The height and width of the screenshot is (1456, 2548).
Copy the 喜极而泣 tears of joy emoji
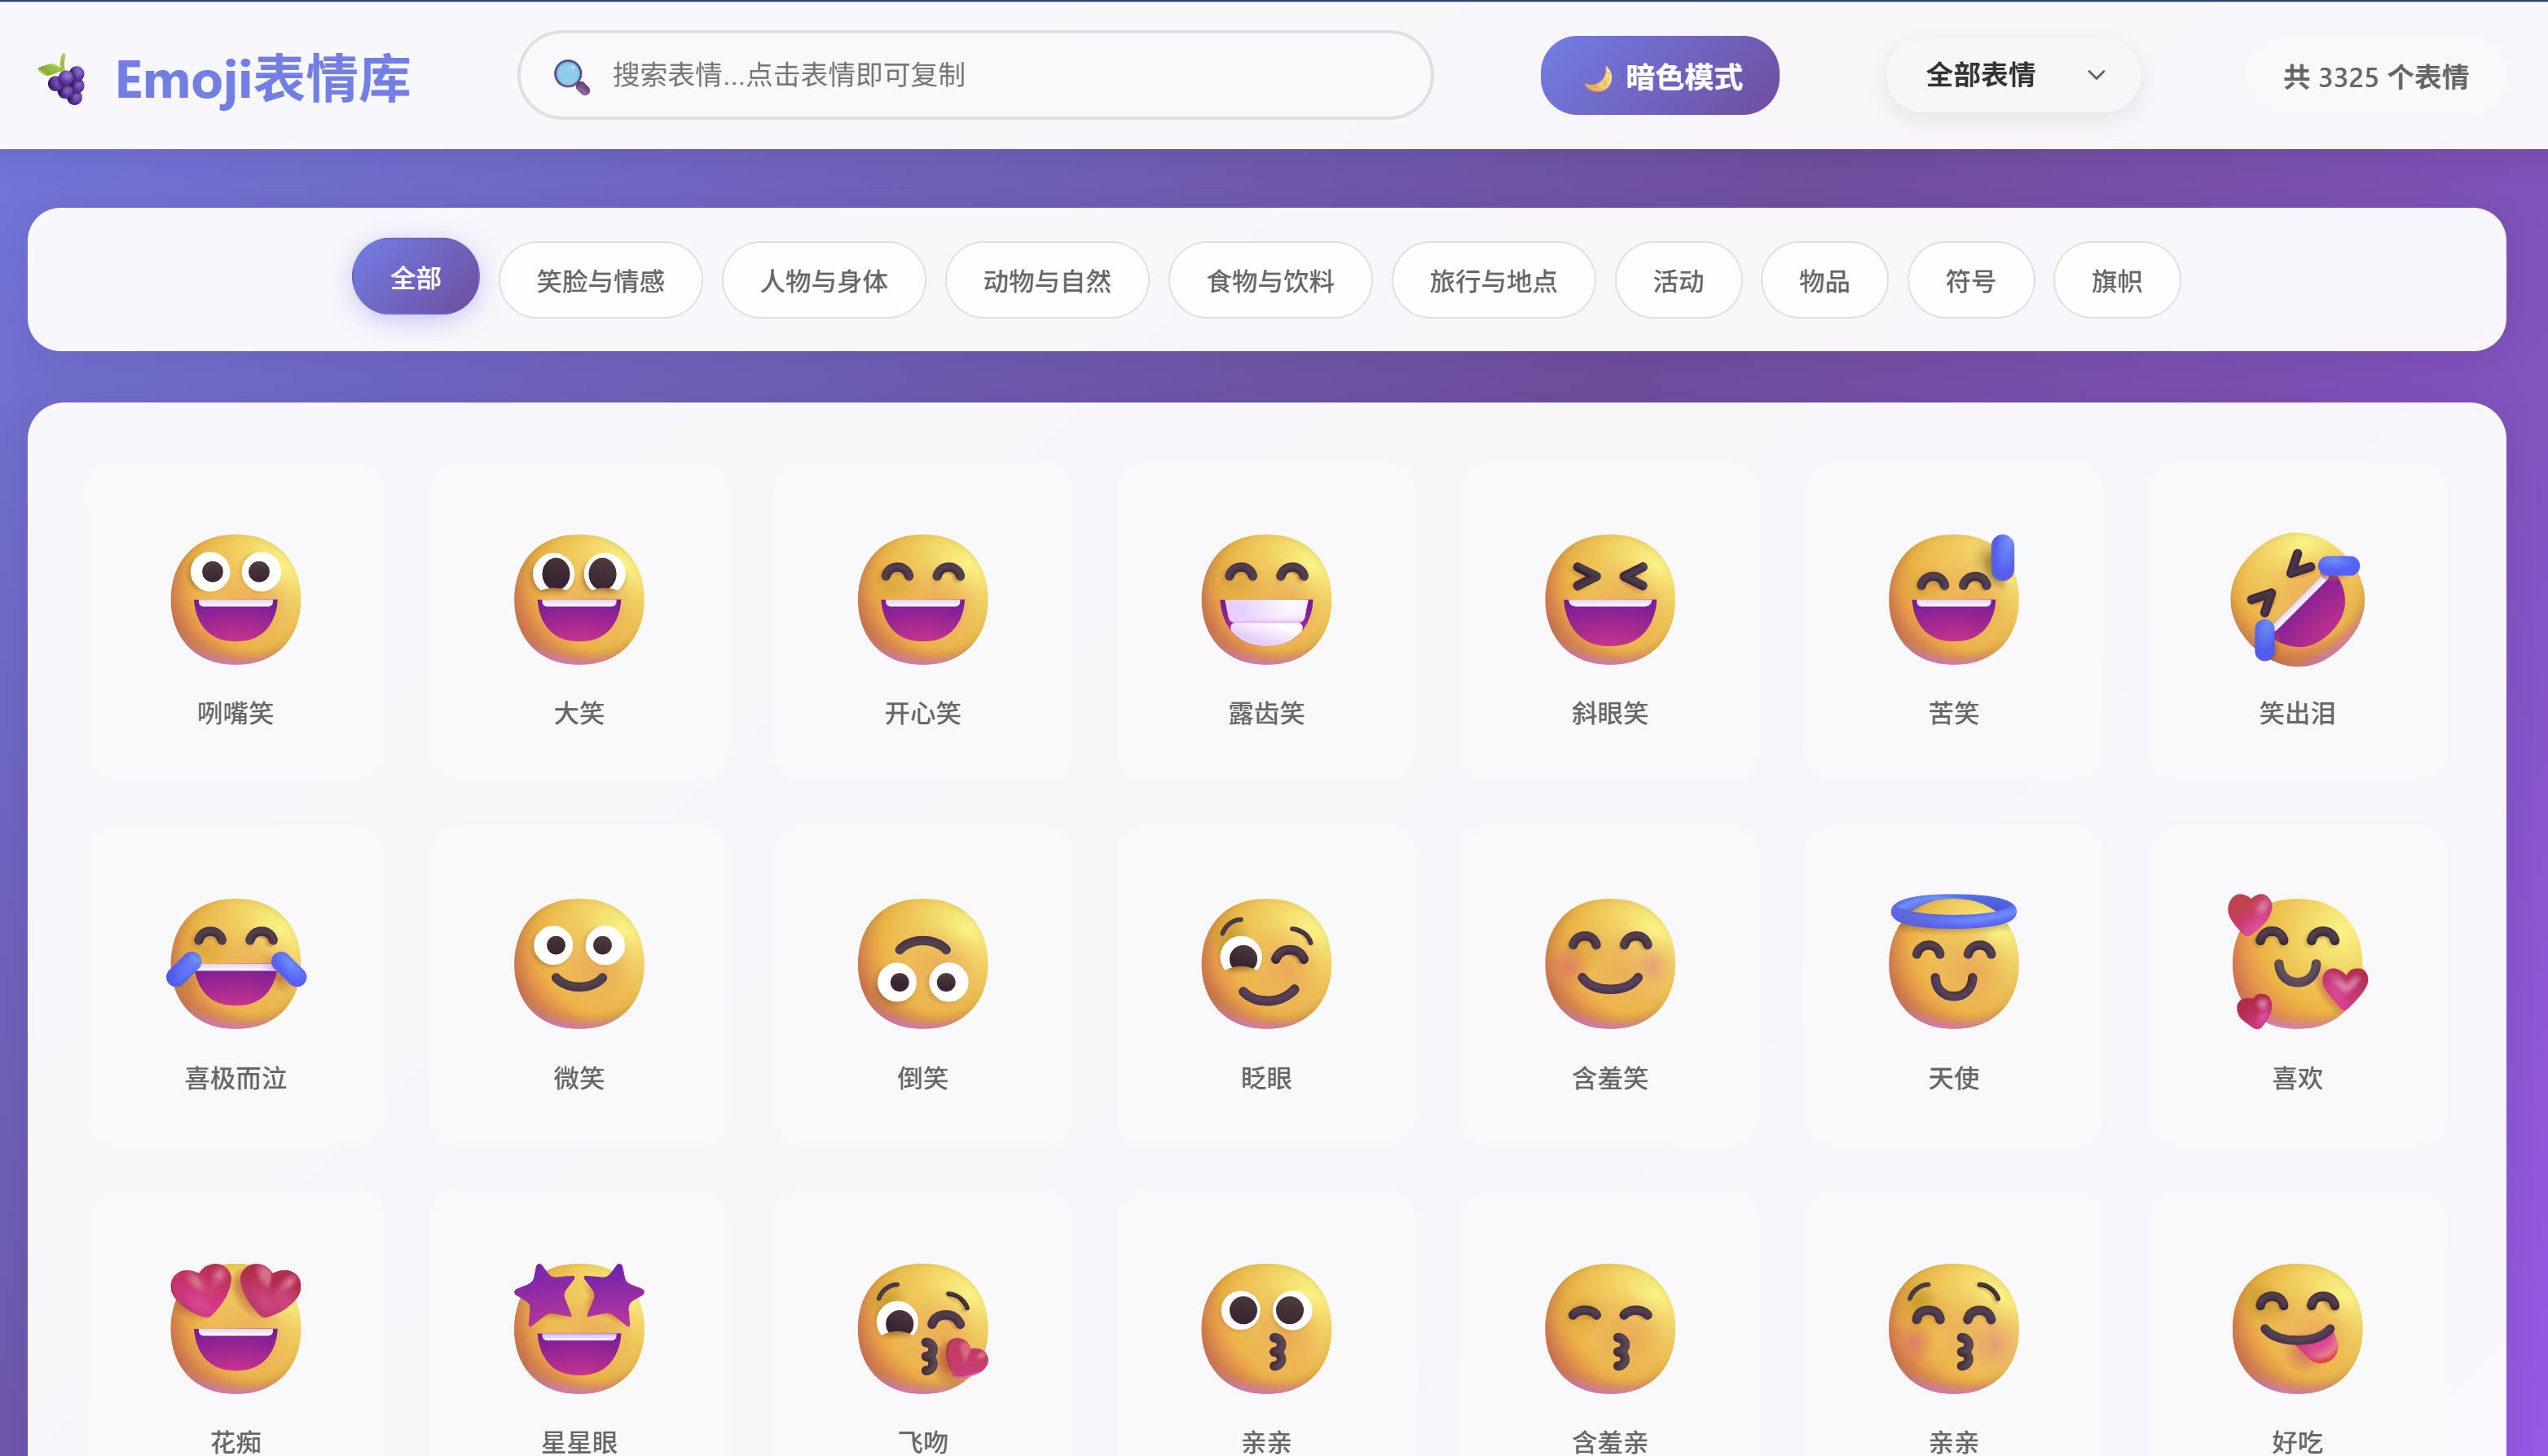[x=235, y=963]
